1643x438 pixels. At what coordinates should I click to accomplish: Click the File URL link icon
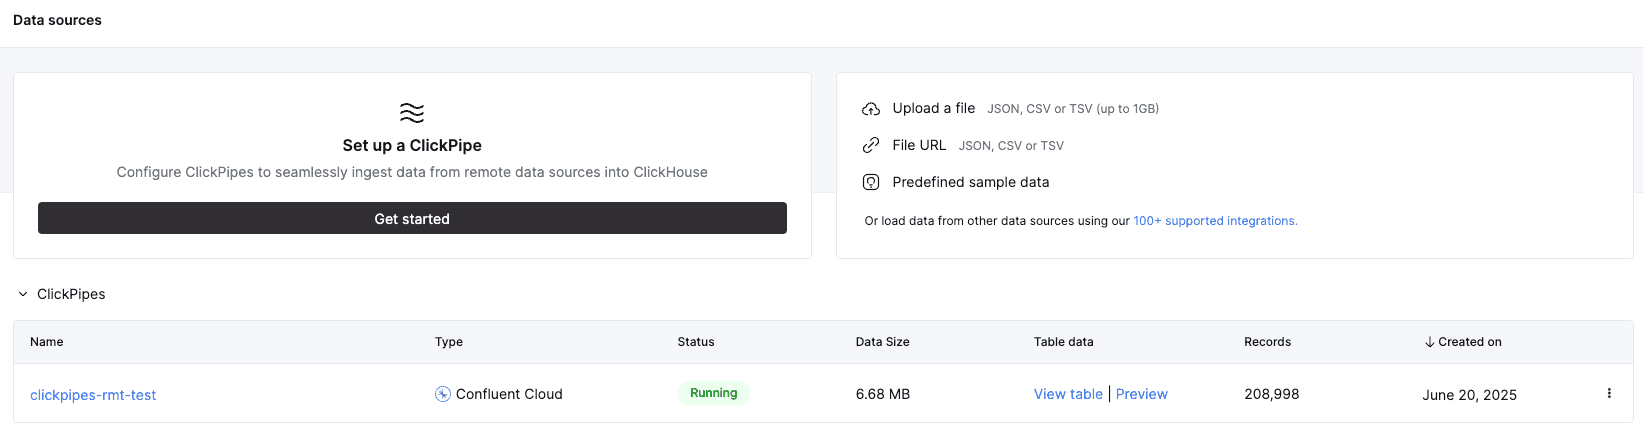pos(871,146)
